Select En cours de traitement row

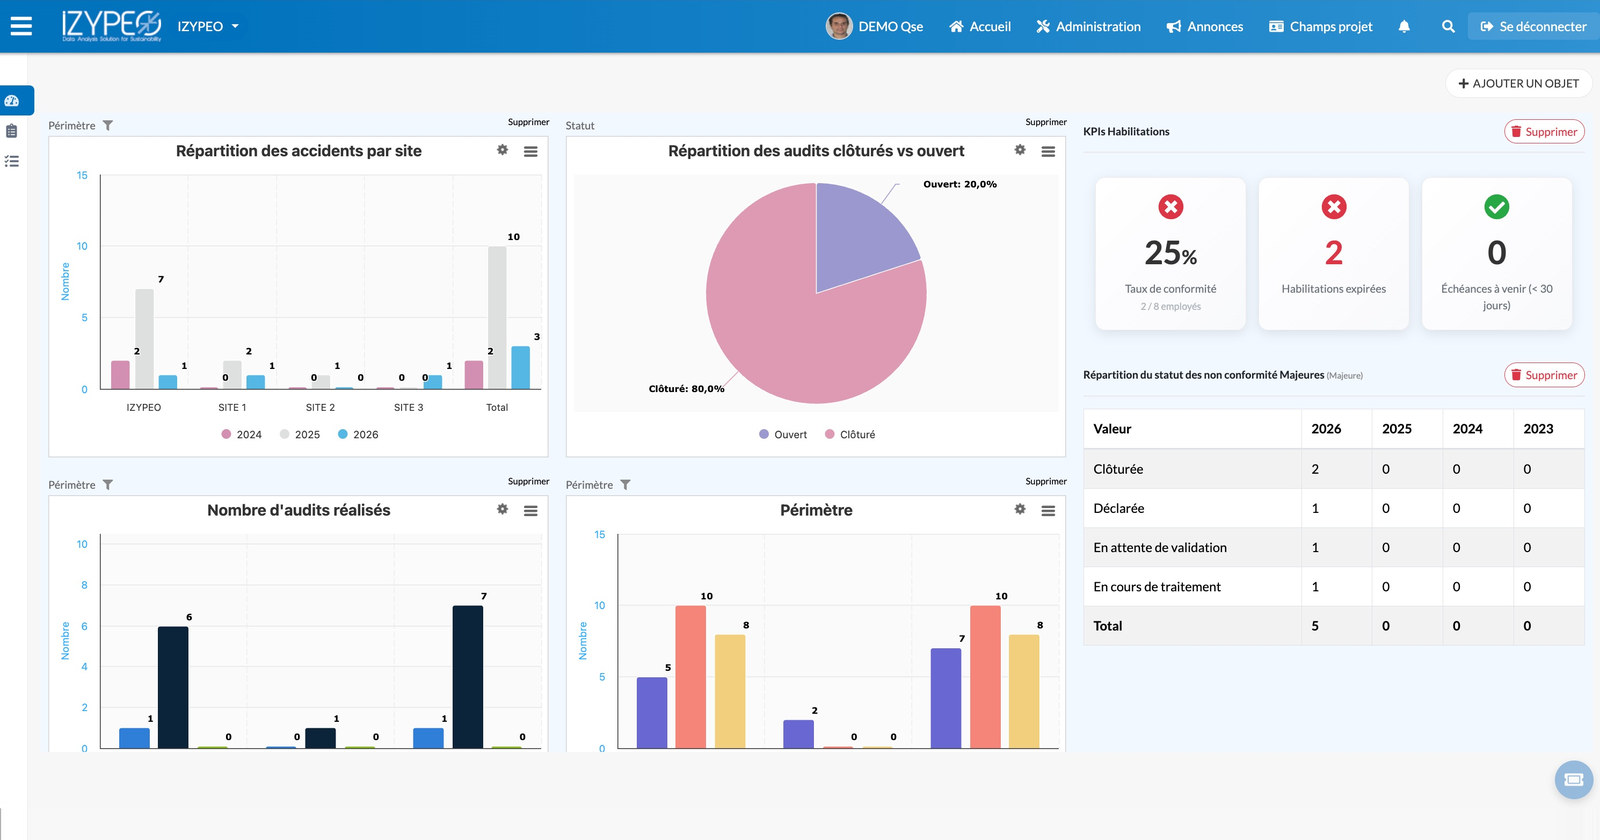[1334, 587]
